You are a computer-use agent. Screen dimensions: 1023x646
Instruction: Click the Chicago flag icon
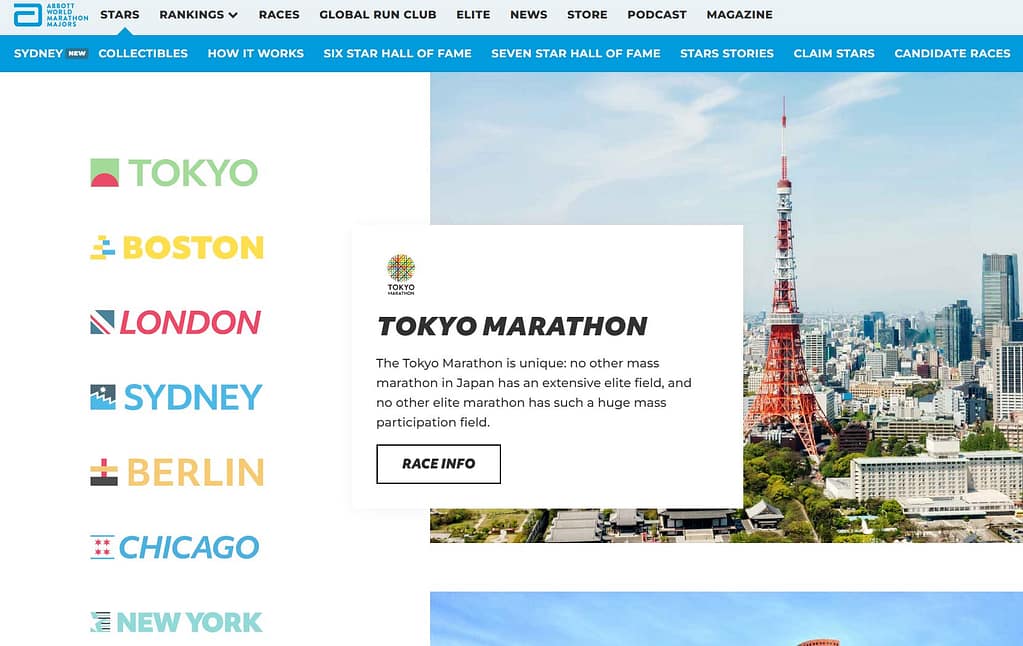tap(102, 547)
